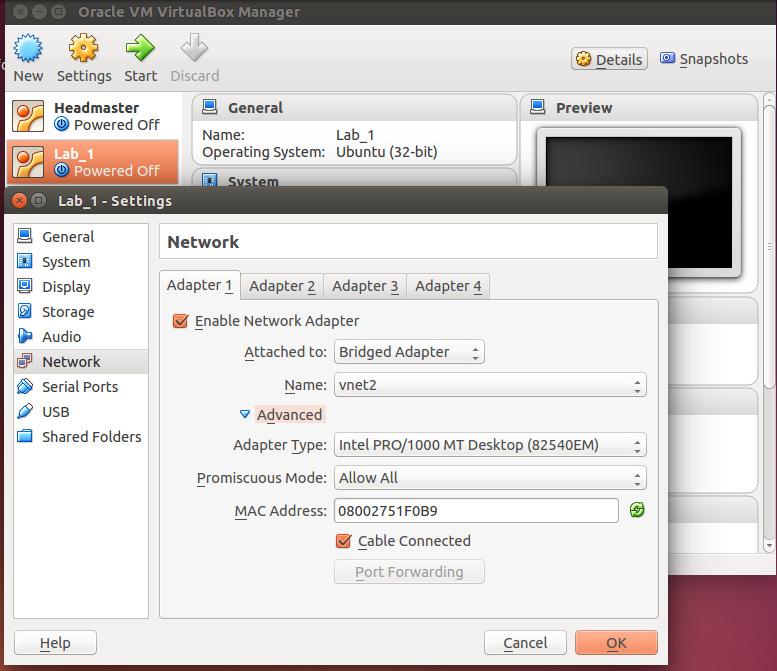Click the Help button
This screenshot has height=671, width=777.
click(x=55, y=643)
